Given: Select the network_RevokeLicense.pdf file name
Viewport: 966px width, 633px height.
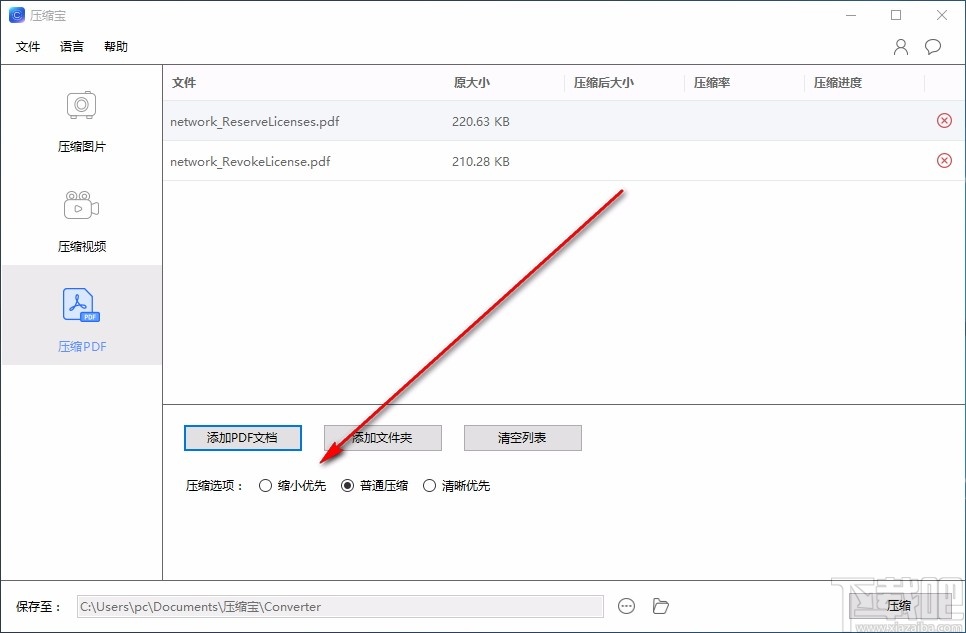Looking at the screenshot, I should pyautogui.click(x=250, y=161).
